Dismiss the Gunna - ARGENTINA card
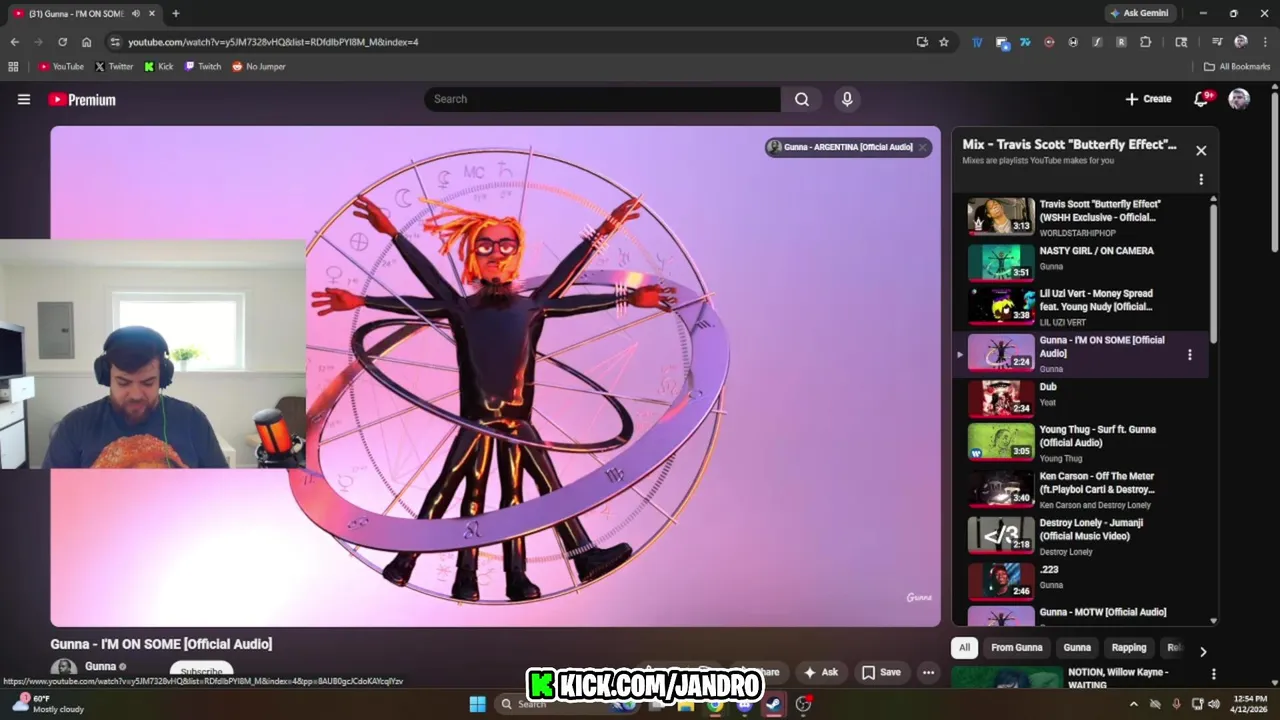The width and height of the screenshot is (1280, 720). point(923,147)
